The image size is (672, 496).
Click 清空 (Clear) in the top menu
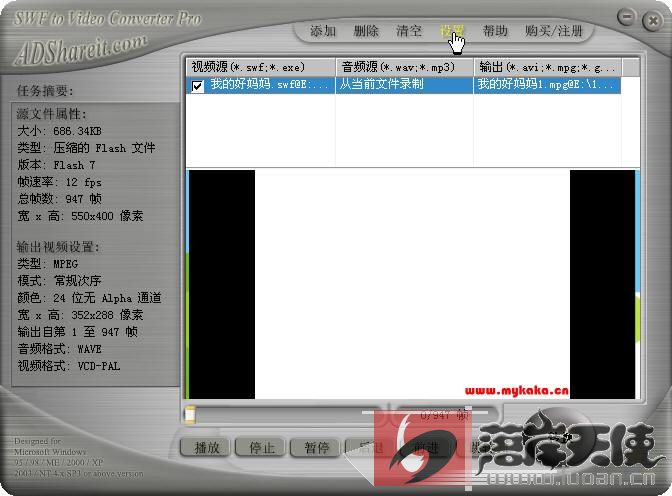[x=409, y=31]
